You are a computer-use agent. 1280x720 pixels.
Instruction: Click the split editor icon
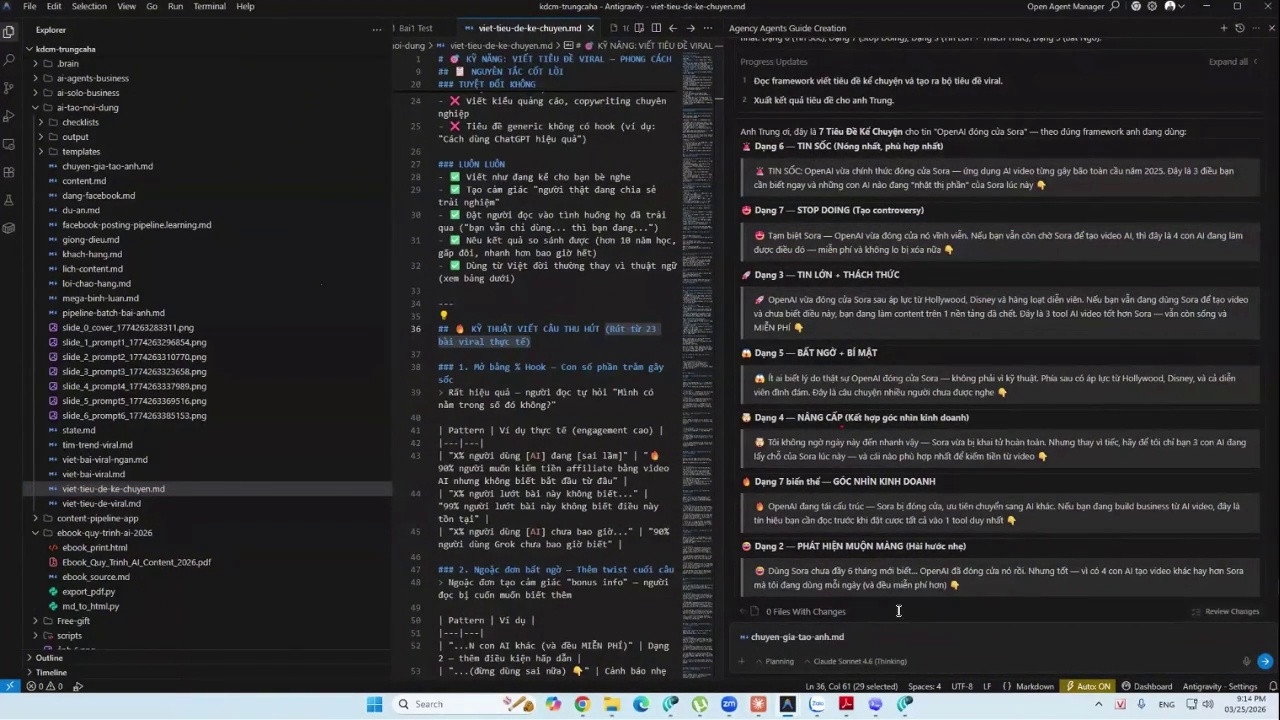[x=656, y=28]
